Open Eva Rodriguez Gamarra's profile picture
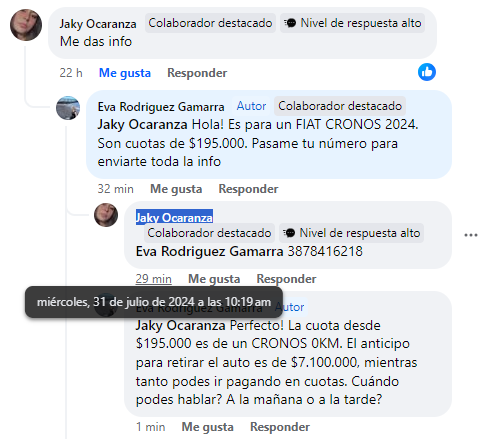Image resolution: width=490 pixels, height=439 pixels. pyautogui.click(x=68, y=108)
